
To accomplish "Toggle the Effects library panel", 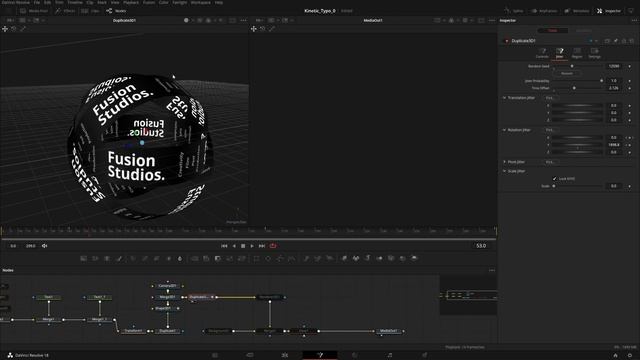I will (x=65, y=11).
